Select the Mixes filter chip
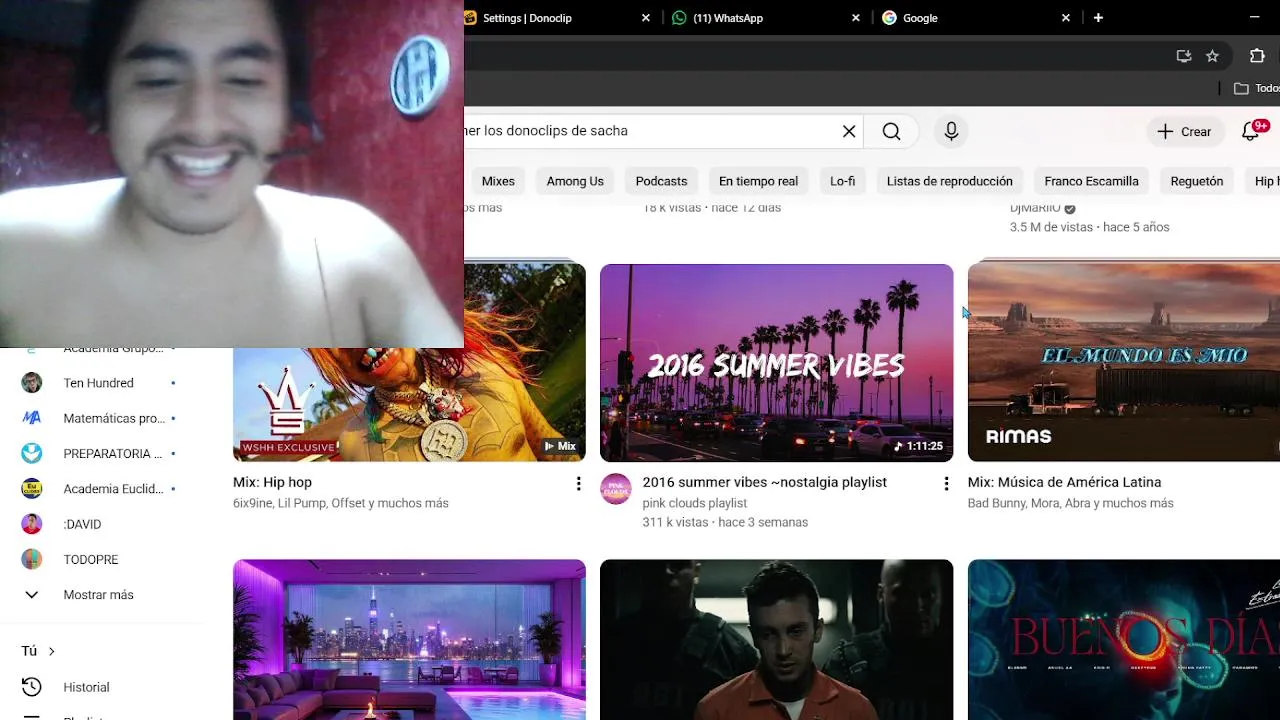This screenshot has width=1280, height=720. click(x=498, y=181)
